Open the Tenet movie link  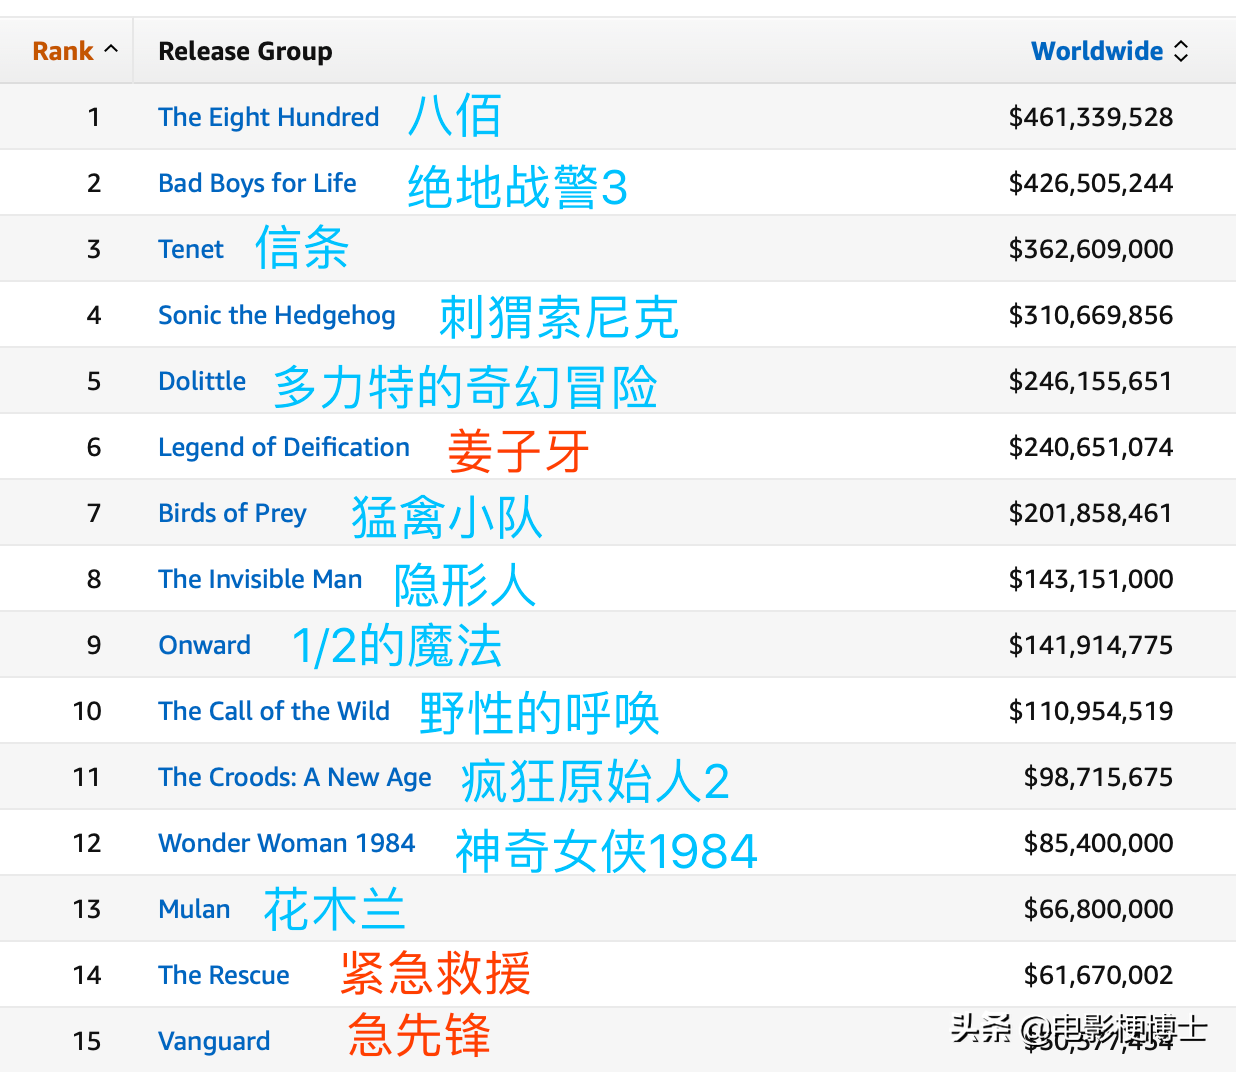pyautogui.click(x=191, y=249)
